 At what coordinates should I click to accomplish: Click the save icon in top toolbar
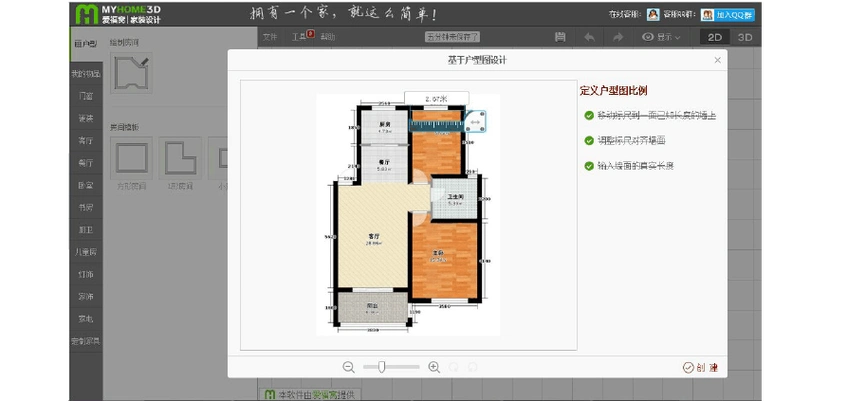pyautogui.click(x=561, y=37)
